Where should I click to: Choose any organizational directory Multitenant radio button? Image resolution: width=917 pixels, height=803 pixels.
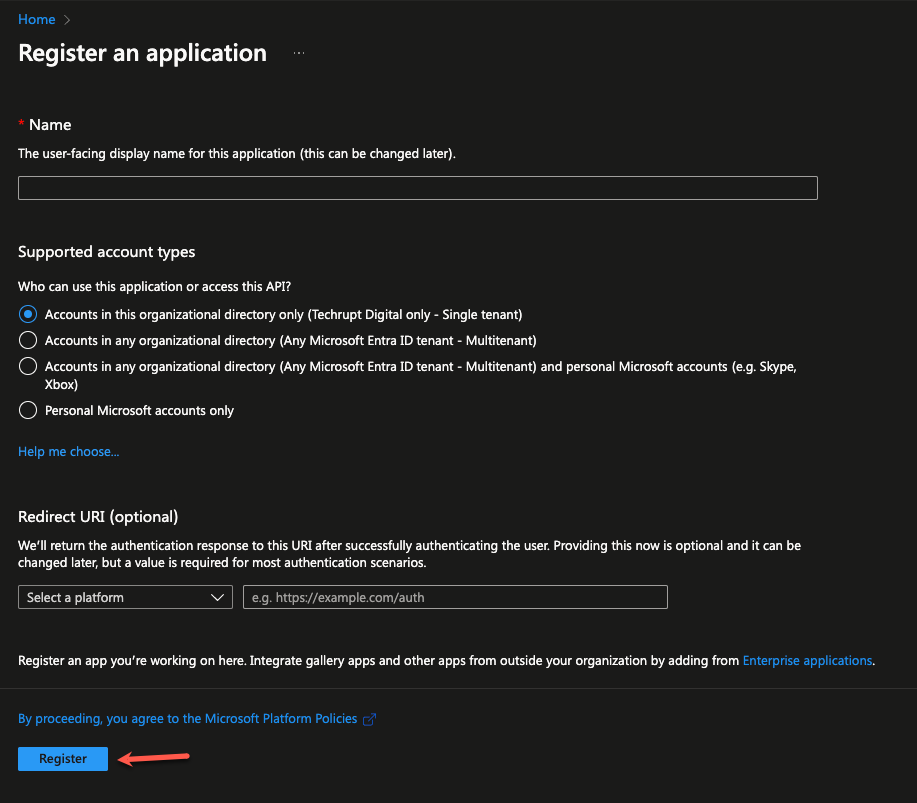(28, 340)
